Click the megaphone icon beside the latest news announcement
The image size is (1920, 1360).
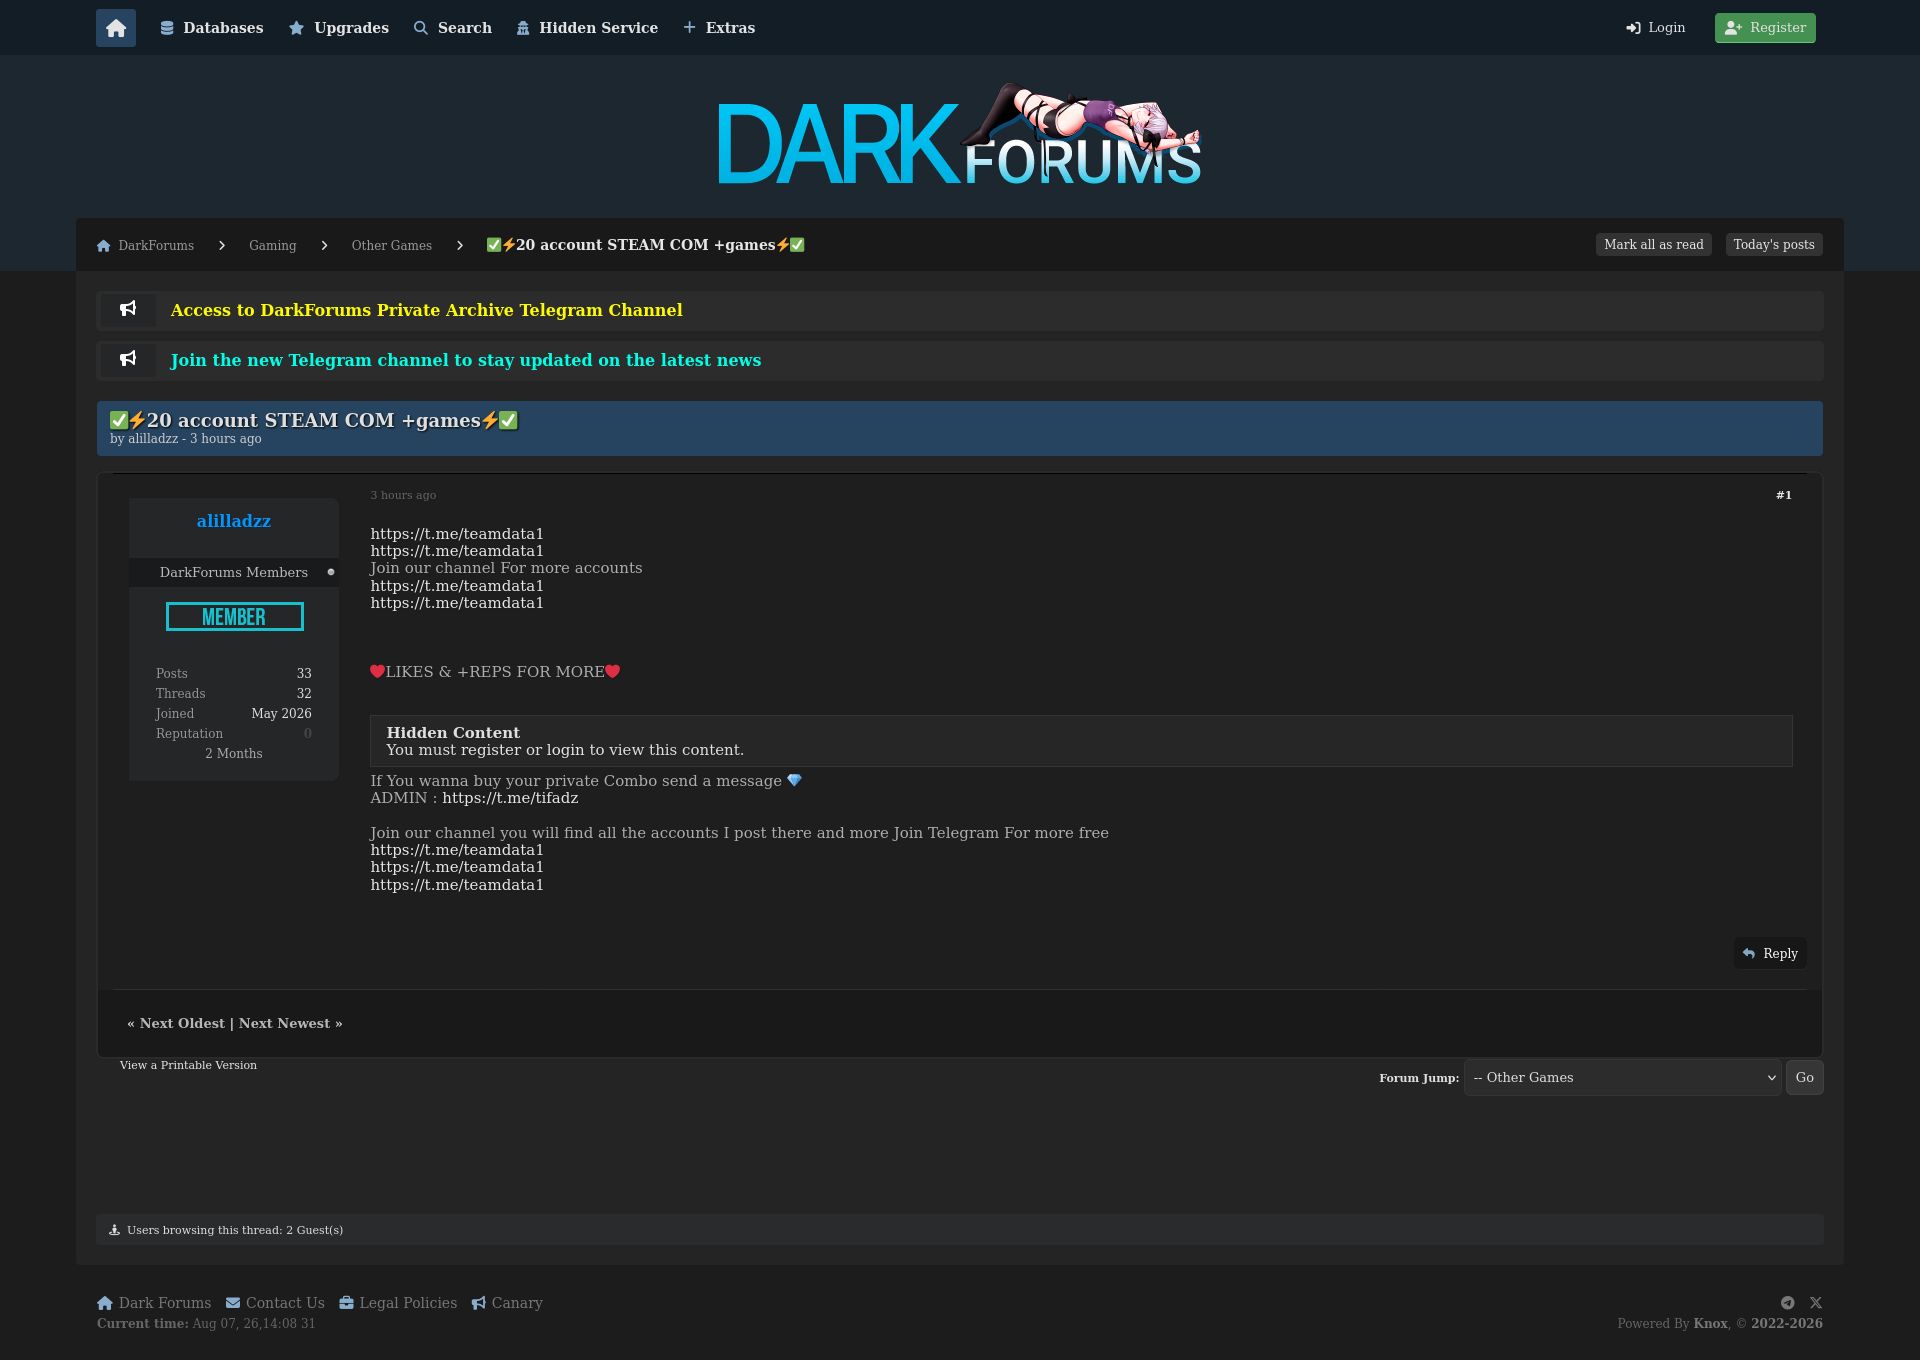pyautogui.click(x=128, y=359)
